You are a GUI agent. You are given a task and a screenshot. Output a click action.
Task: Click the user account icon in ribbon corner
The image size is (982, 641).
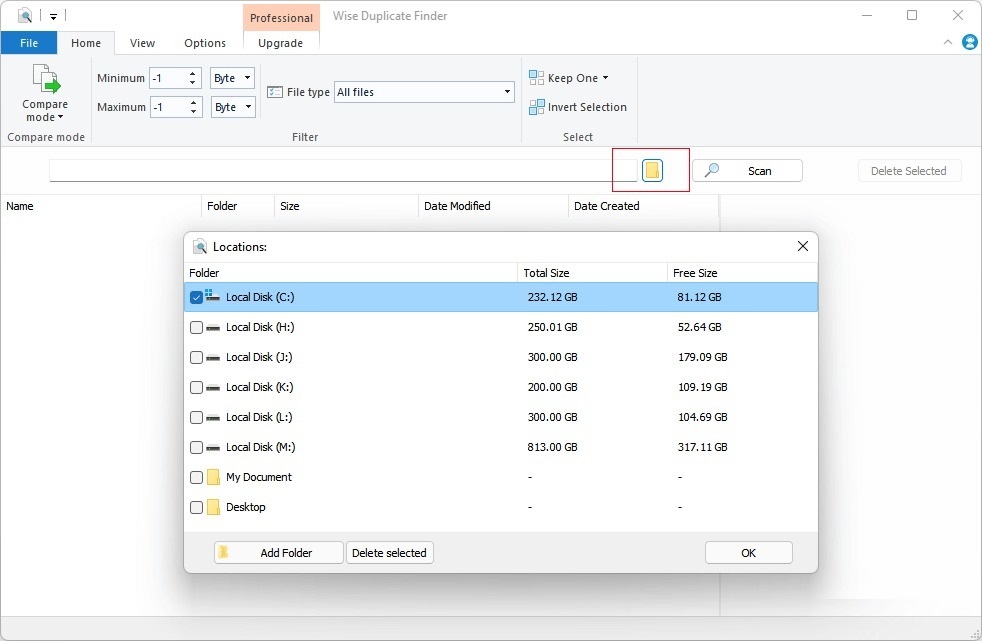pos(969,42)
